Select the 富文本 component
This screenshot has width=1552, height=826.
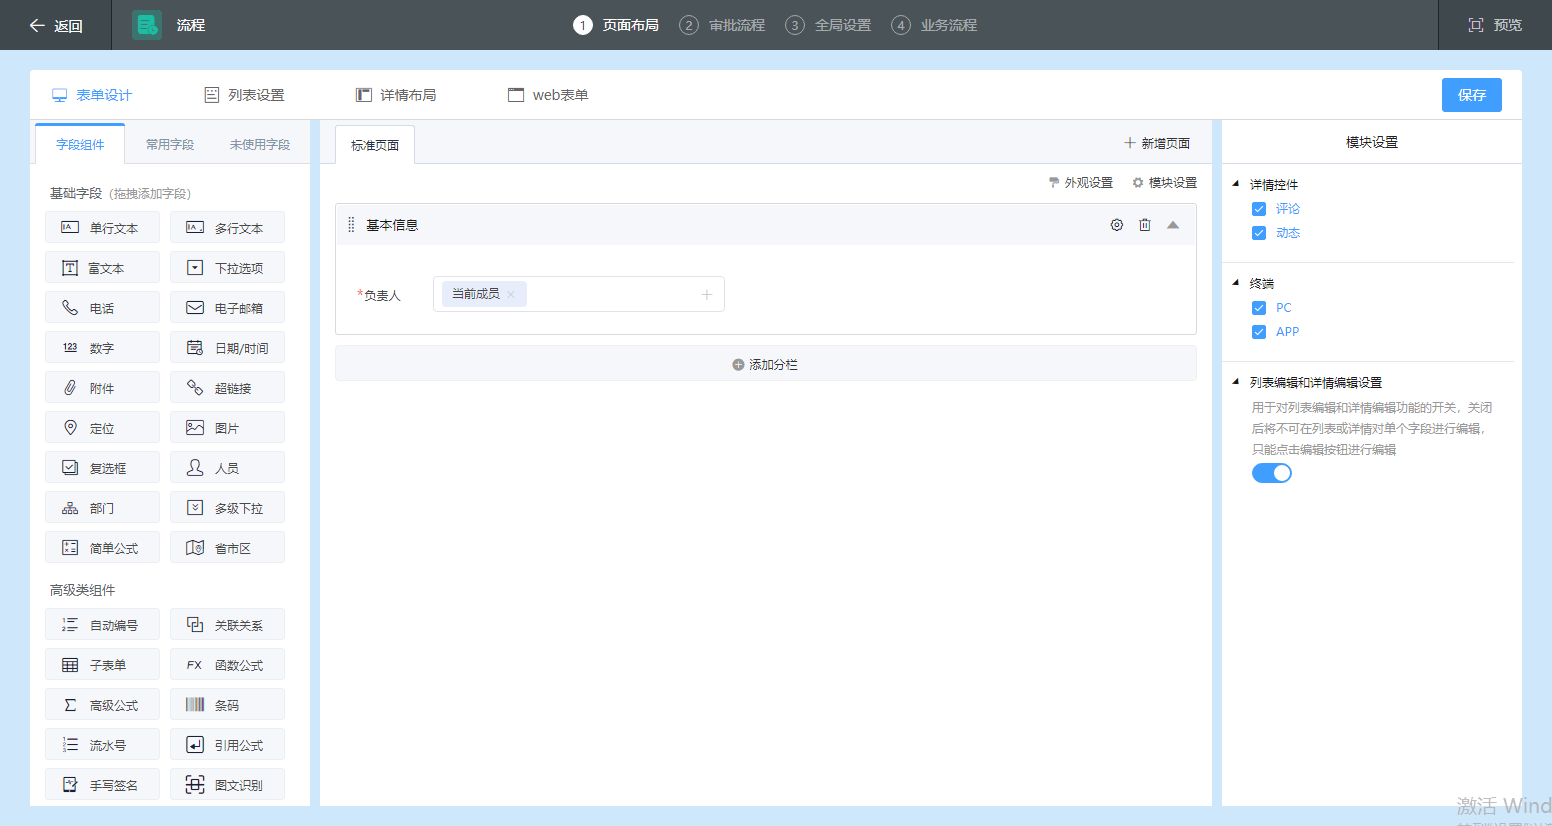tap(102, 268)
